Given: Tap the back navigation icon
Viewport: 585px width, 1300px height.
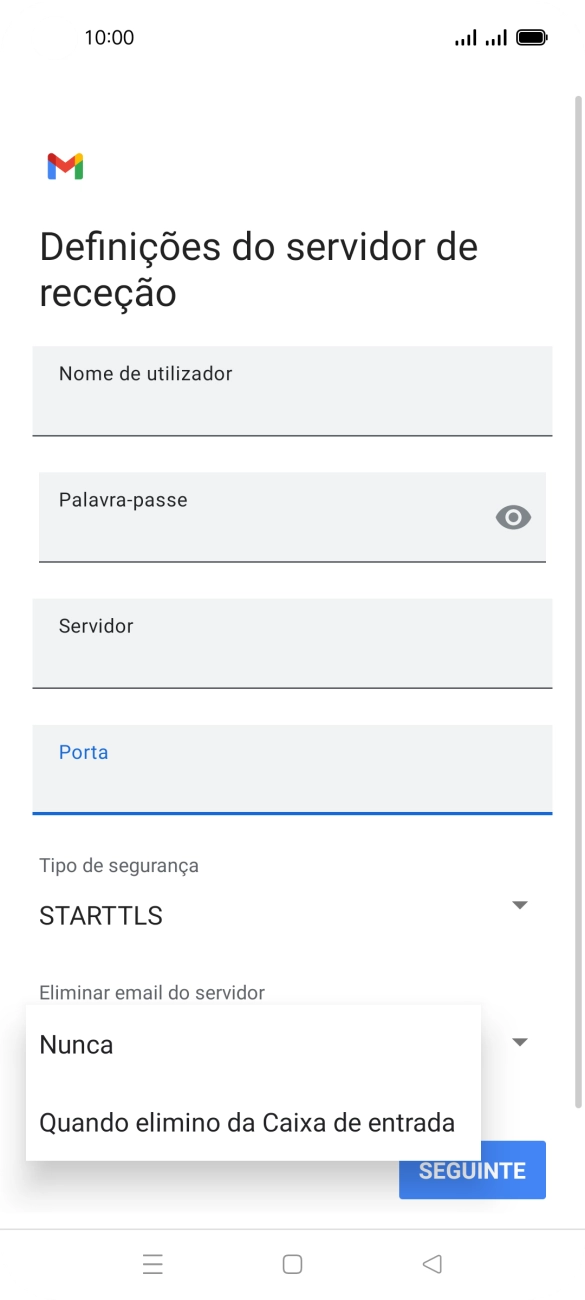Looking at the screenshot, I should coord(432,1263).
